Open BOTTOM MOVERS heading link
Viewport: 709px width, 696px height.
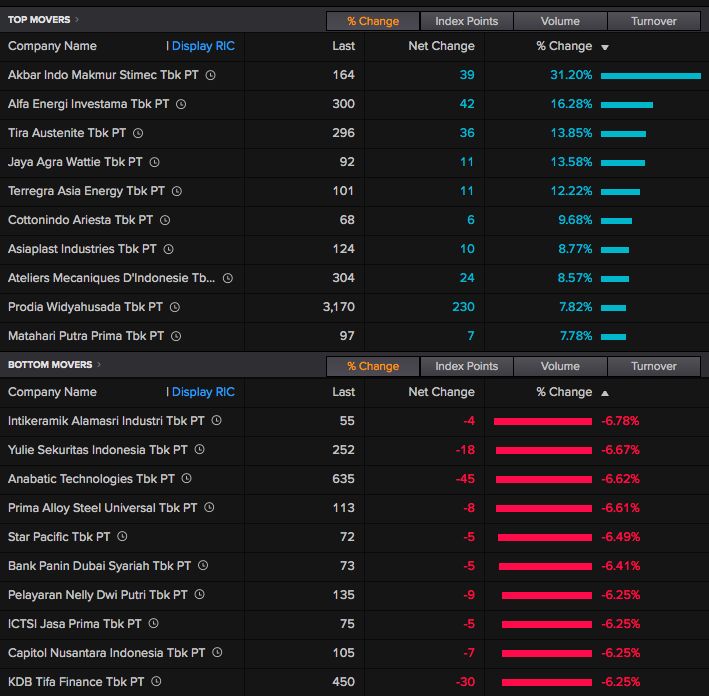(50, 365)
